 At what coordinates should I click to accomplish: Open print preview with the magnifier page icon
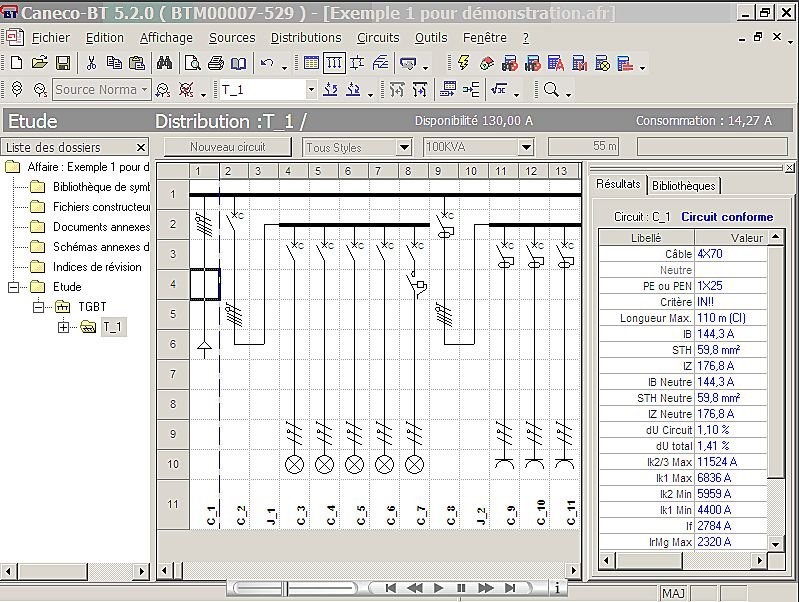click(193, 63)
